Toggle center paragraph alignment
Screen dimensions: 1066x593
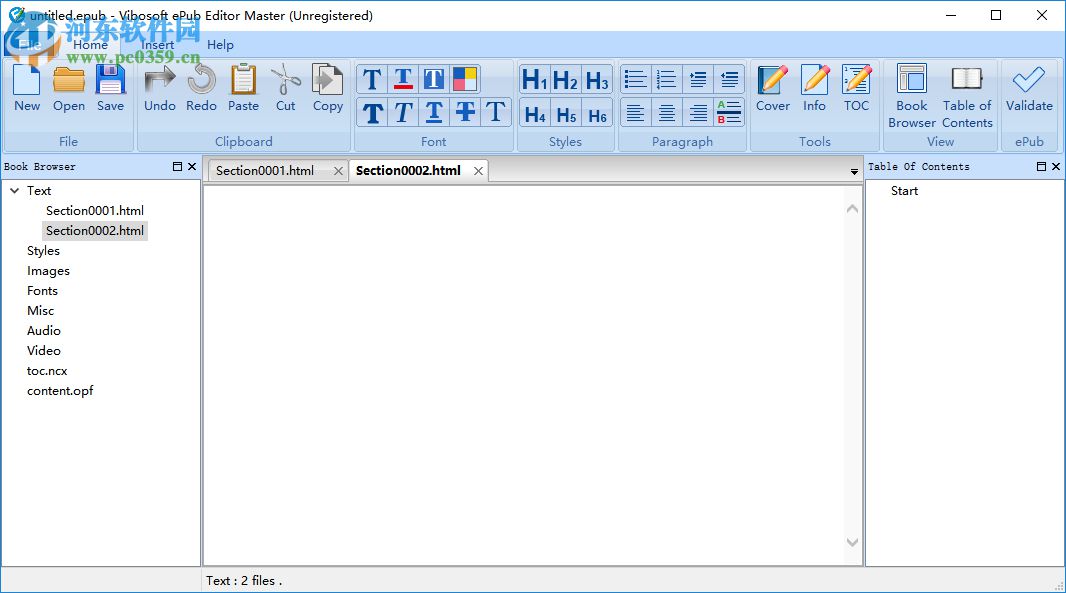pyautogui.click(x=667, y=112)
